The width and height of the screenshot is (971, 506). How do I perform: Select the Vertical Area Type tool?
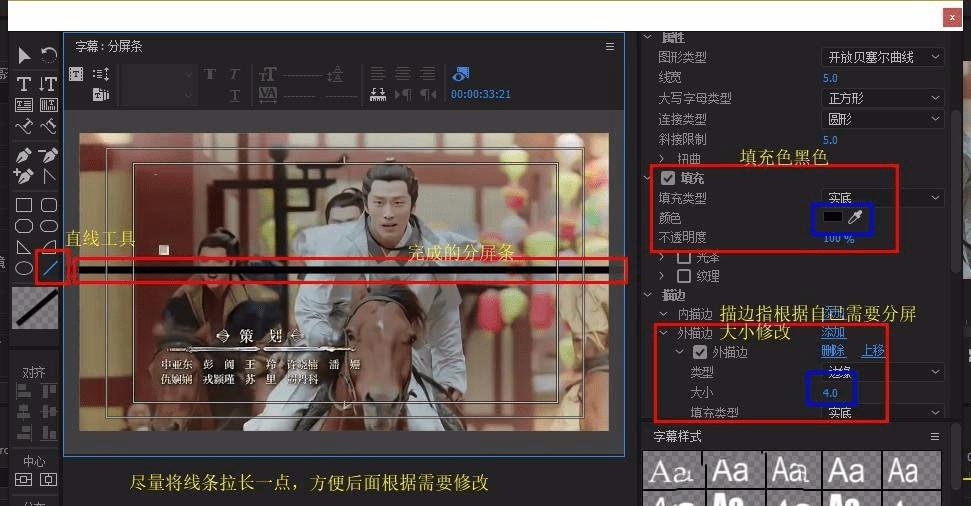click(x=48, y=105)
